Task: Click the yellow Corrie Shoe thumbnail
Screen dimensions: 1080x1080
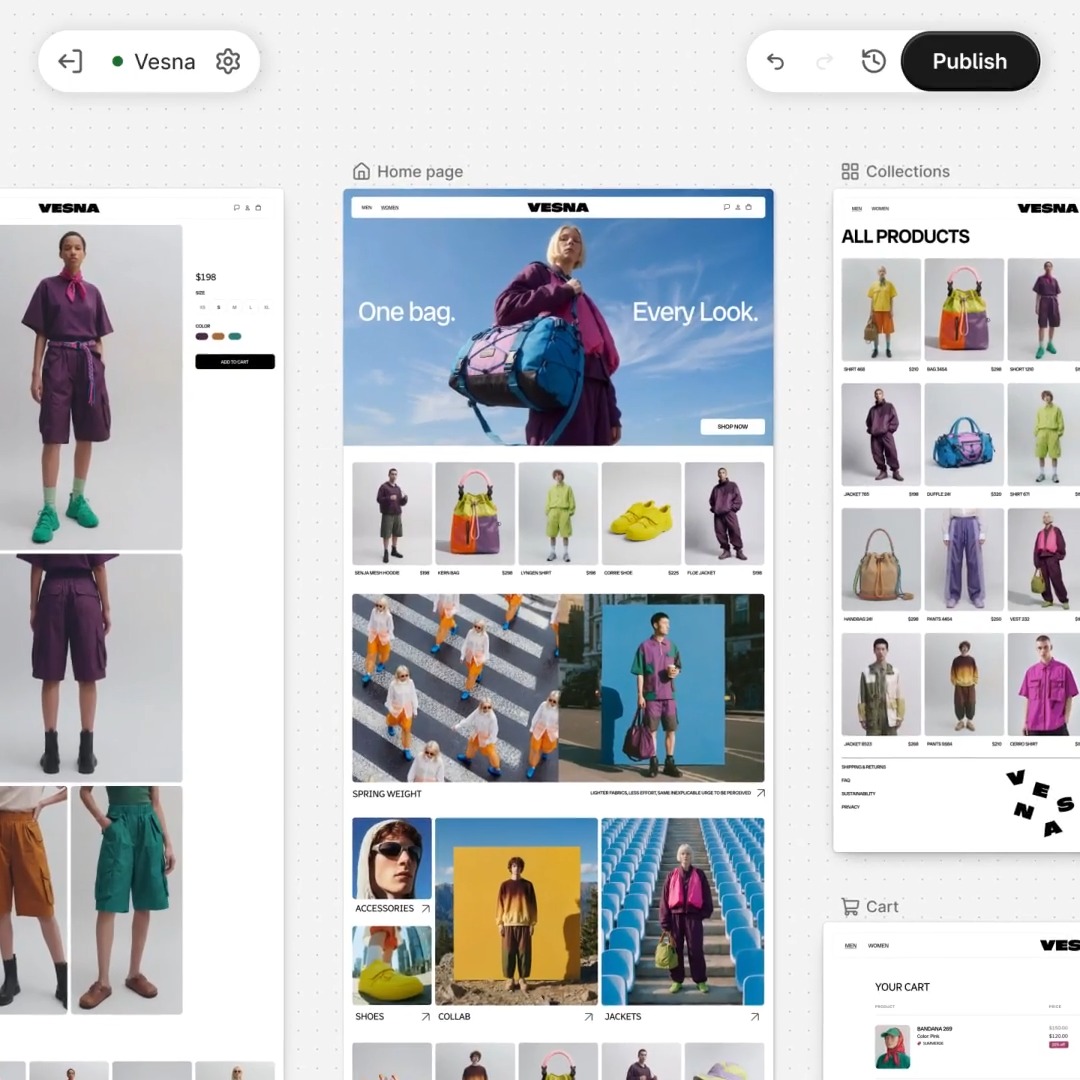Action: tap(641, 514)
